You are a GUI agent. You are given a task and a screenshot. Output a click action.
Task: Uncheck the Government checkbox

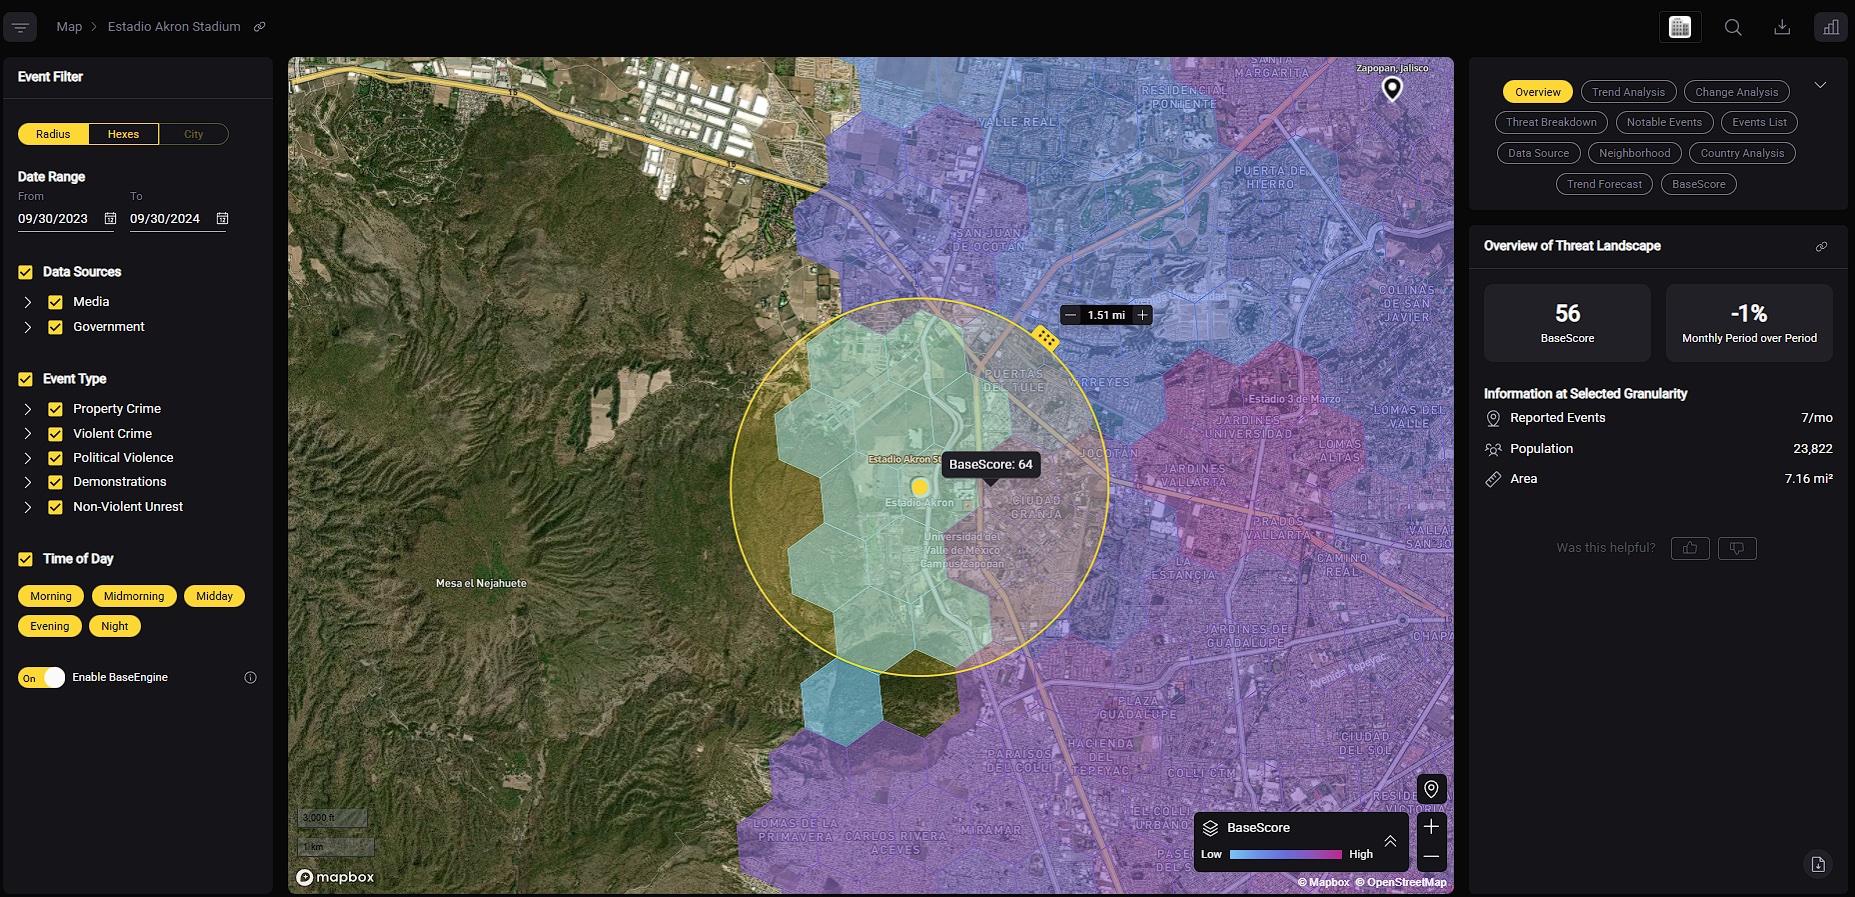[55, 327]
